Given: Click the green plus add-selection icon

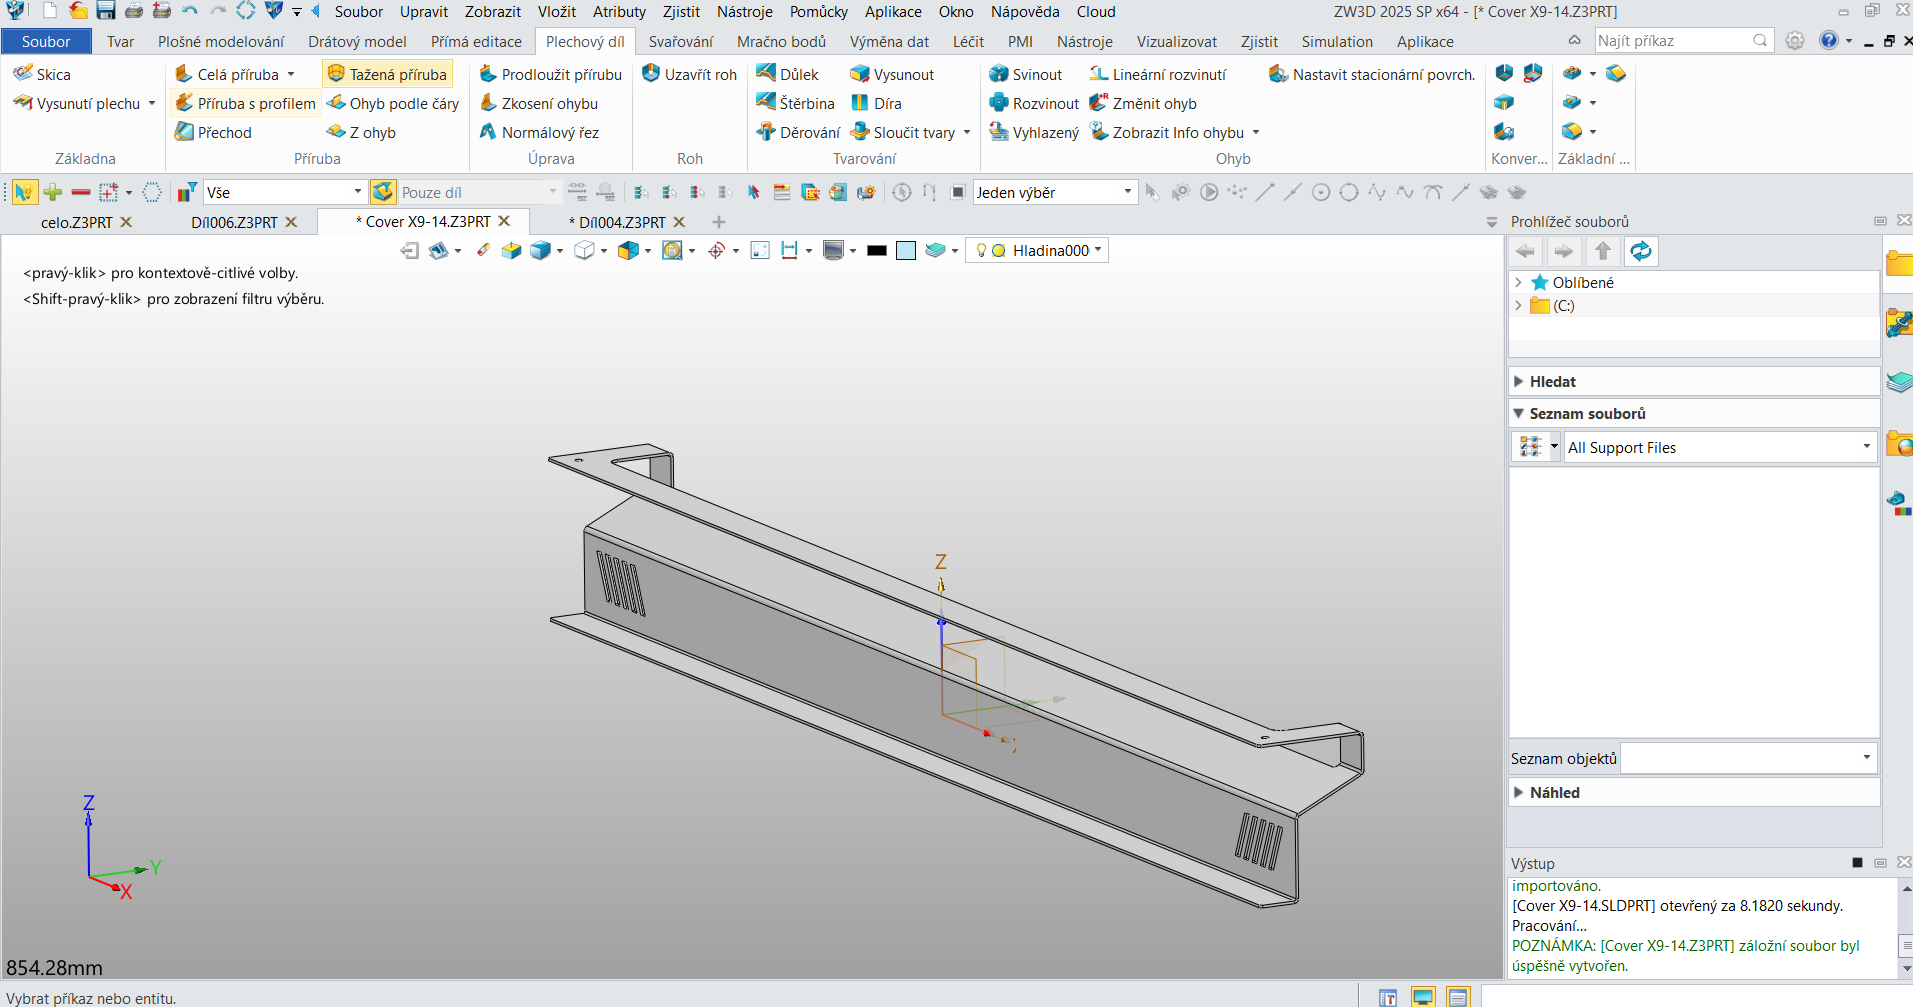Looking at the screenshot, I should coord(53,192).
